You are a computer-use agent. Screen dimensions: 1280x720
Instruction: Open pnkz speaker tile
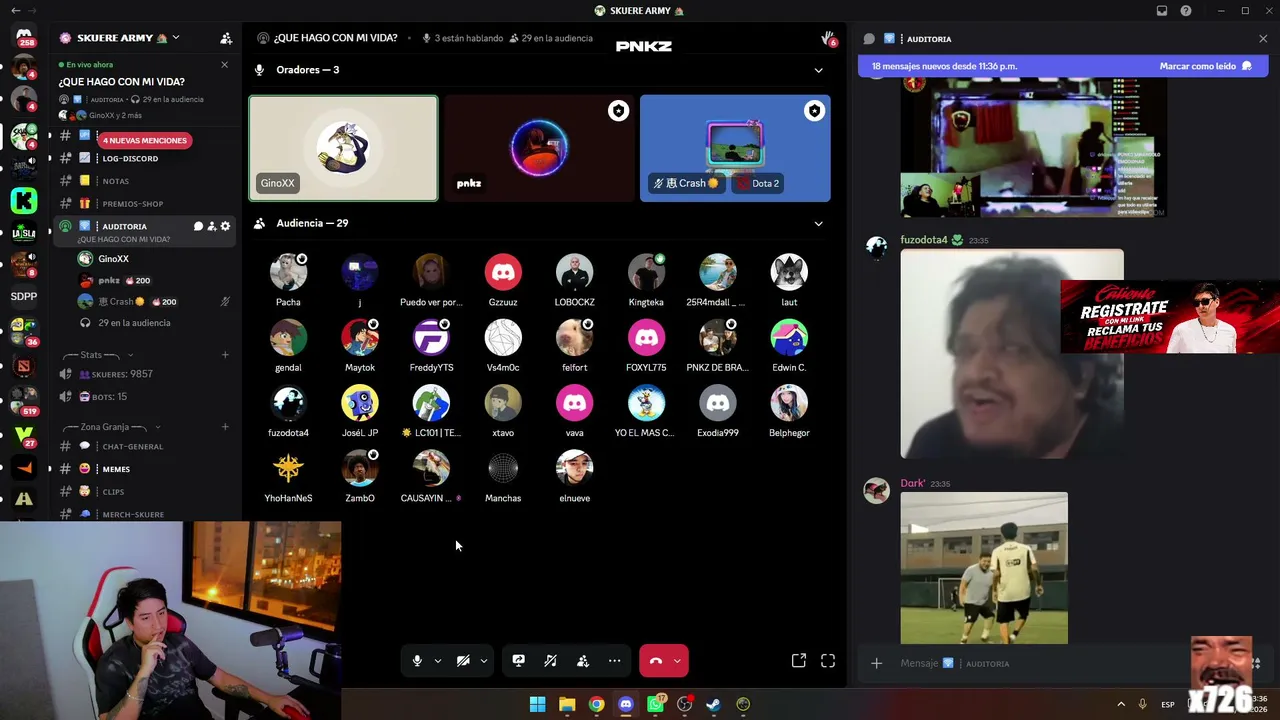click(x=539, y=148)
